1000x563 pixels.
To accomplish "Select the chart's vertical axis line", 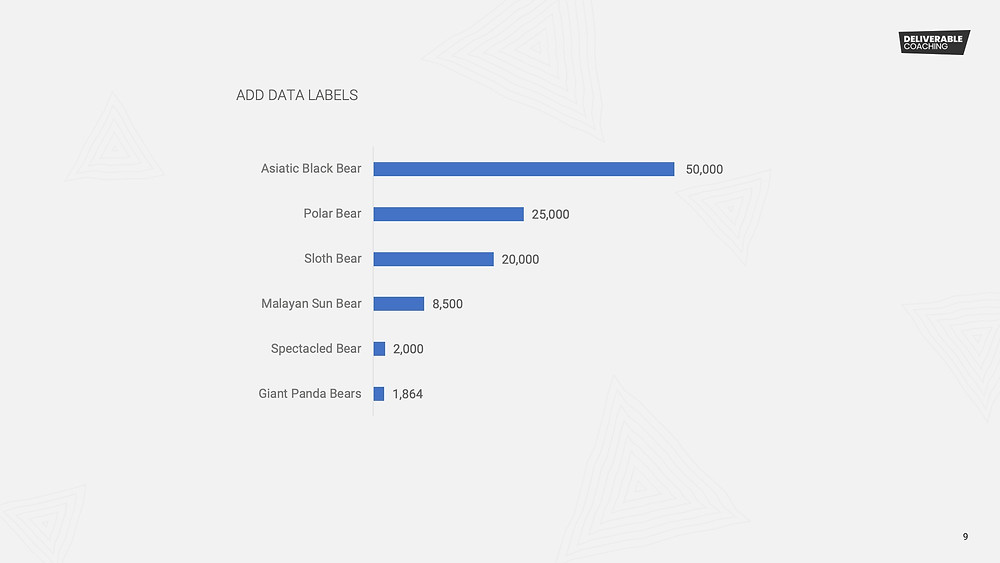I will click(373, 281).
